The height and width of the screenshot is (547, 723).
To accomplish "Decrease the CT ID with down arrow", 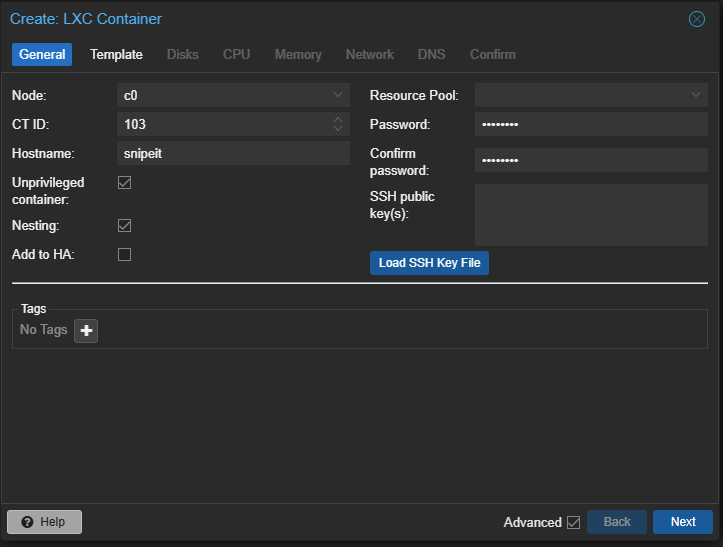I will coord(338,129).
